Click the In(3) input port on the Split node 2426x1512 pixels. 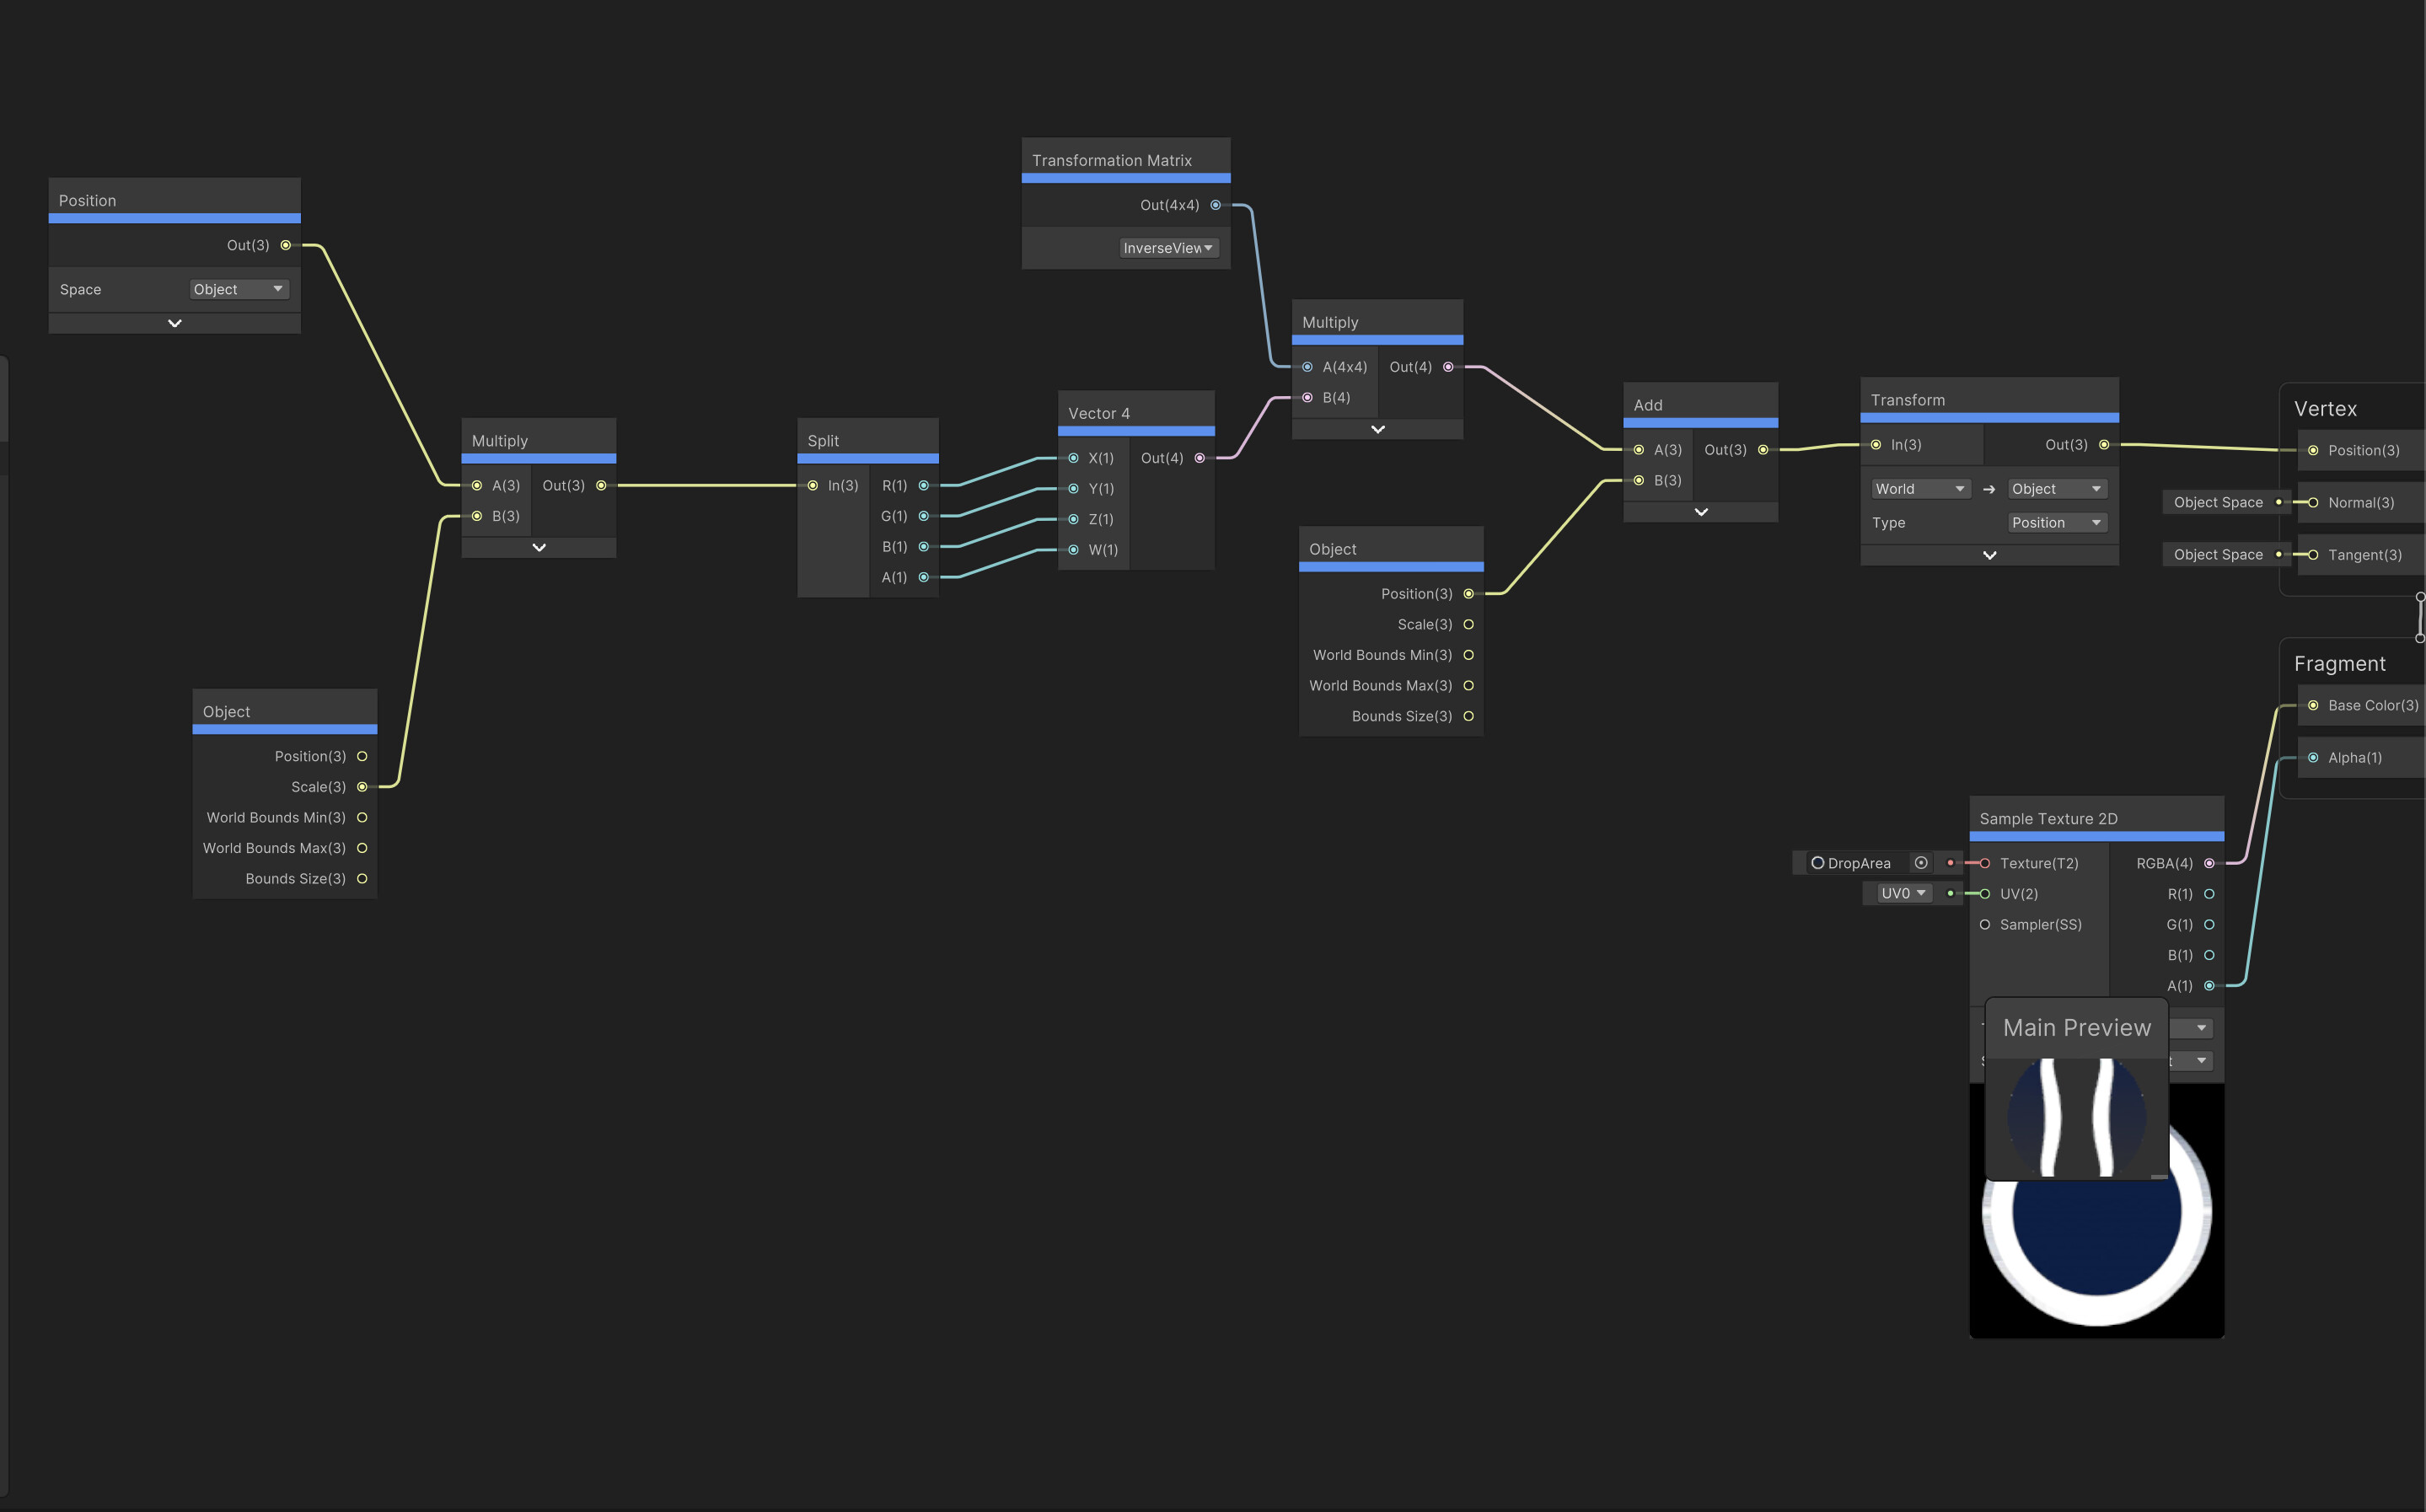(x=814, y=485)
